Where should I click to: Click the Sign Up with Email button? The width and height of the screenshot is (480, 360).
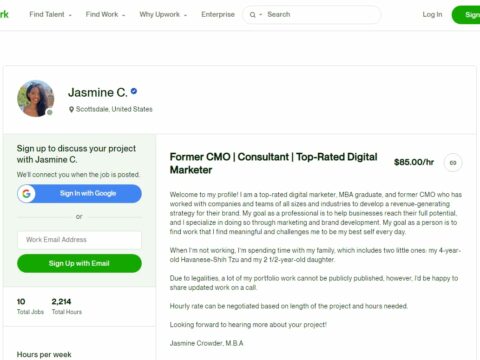tap(79, 263)
